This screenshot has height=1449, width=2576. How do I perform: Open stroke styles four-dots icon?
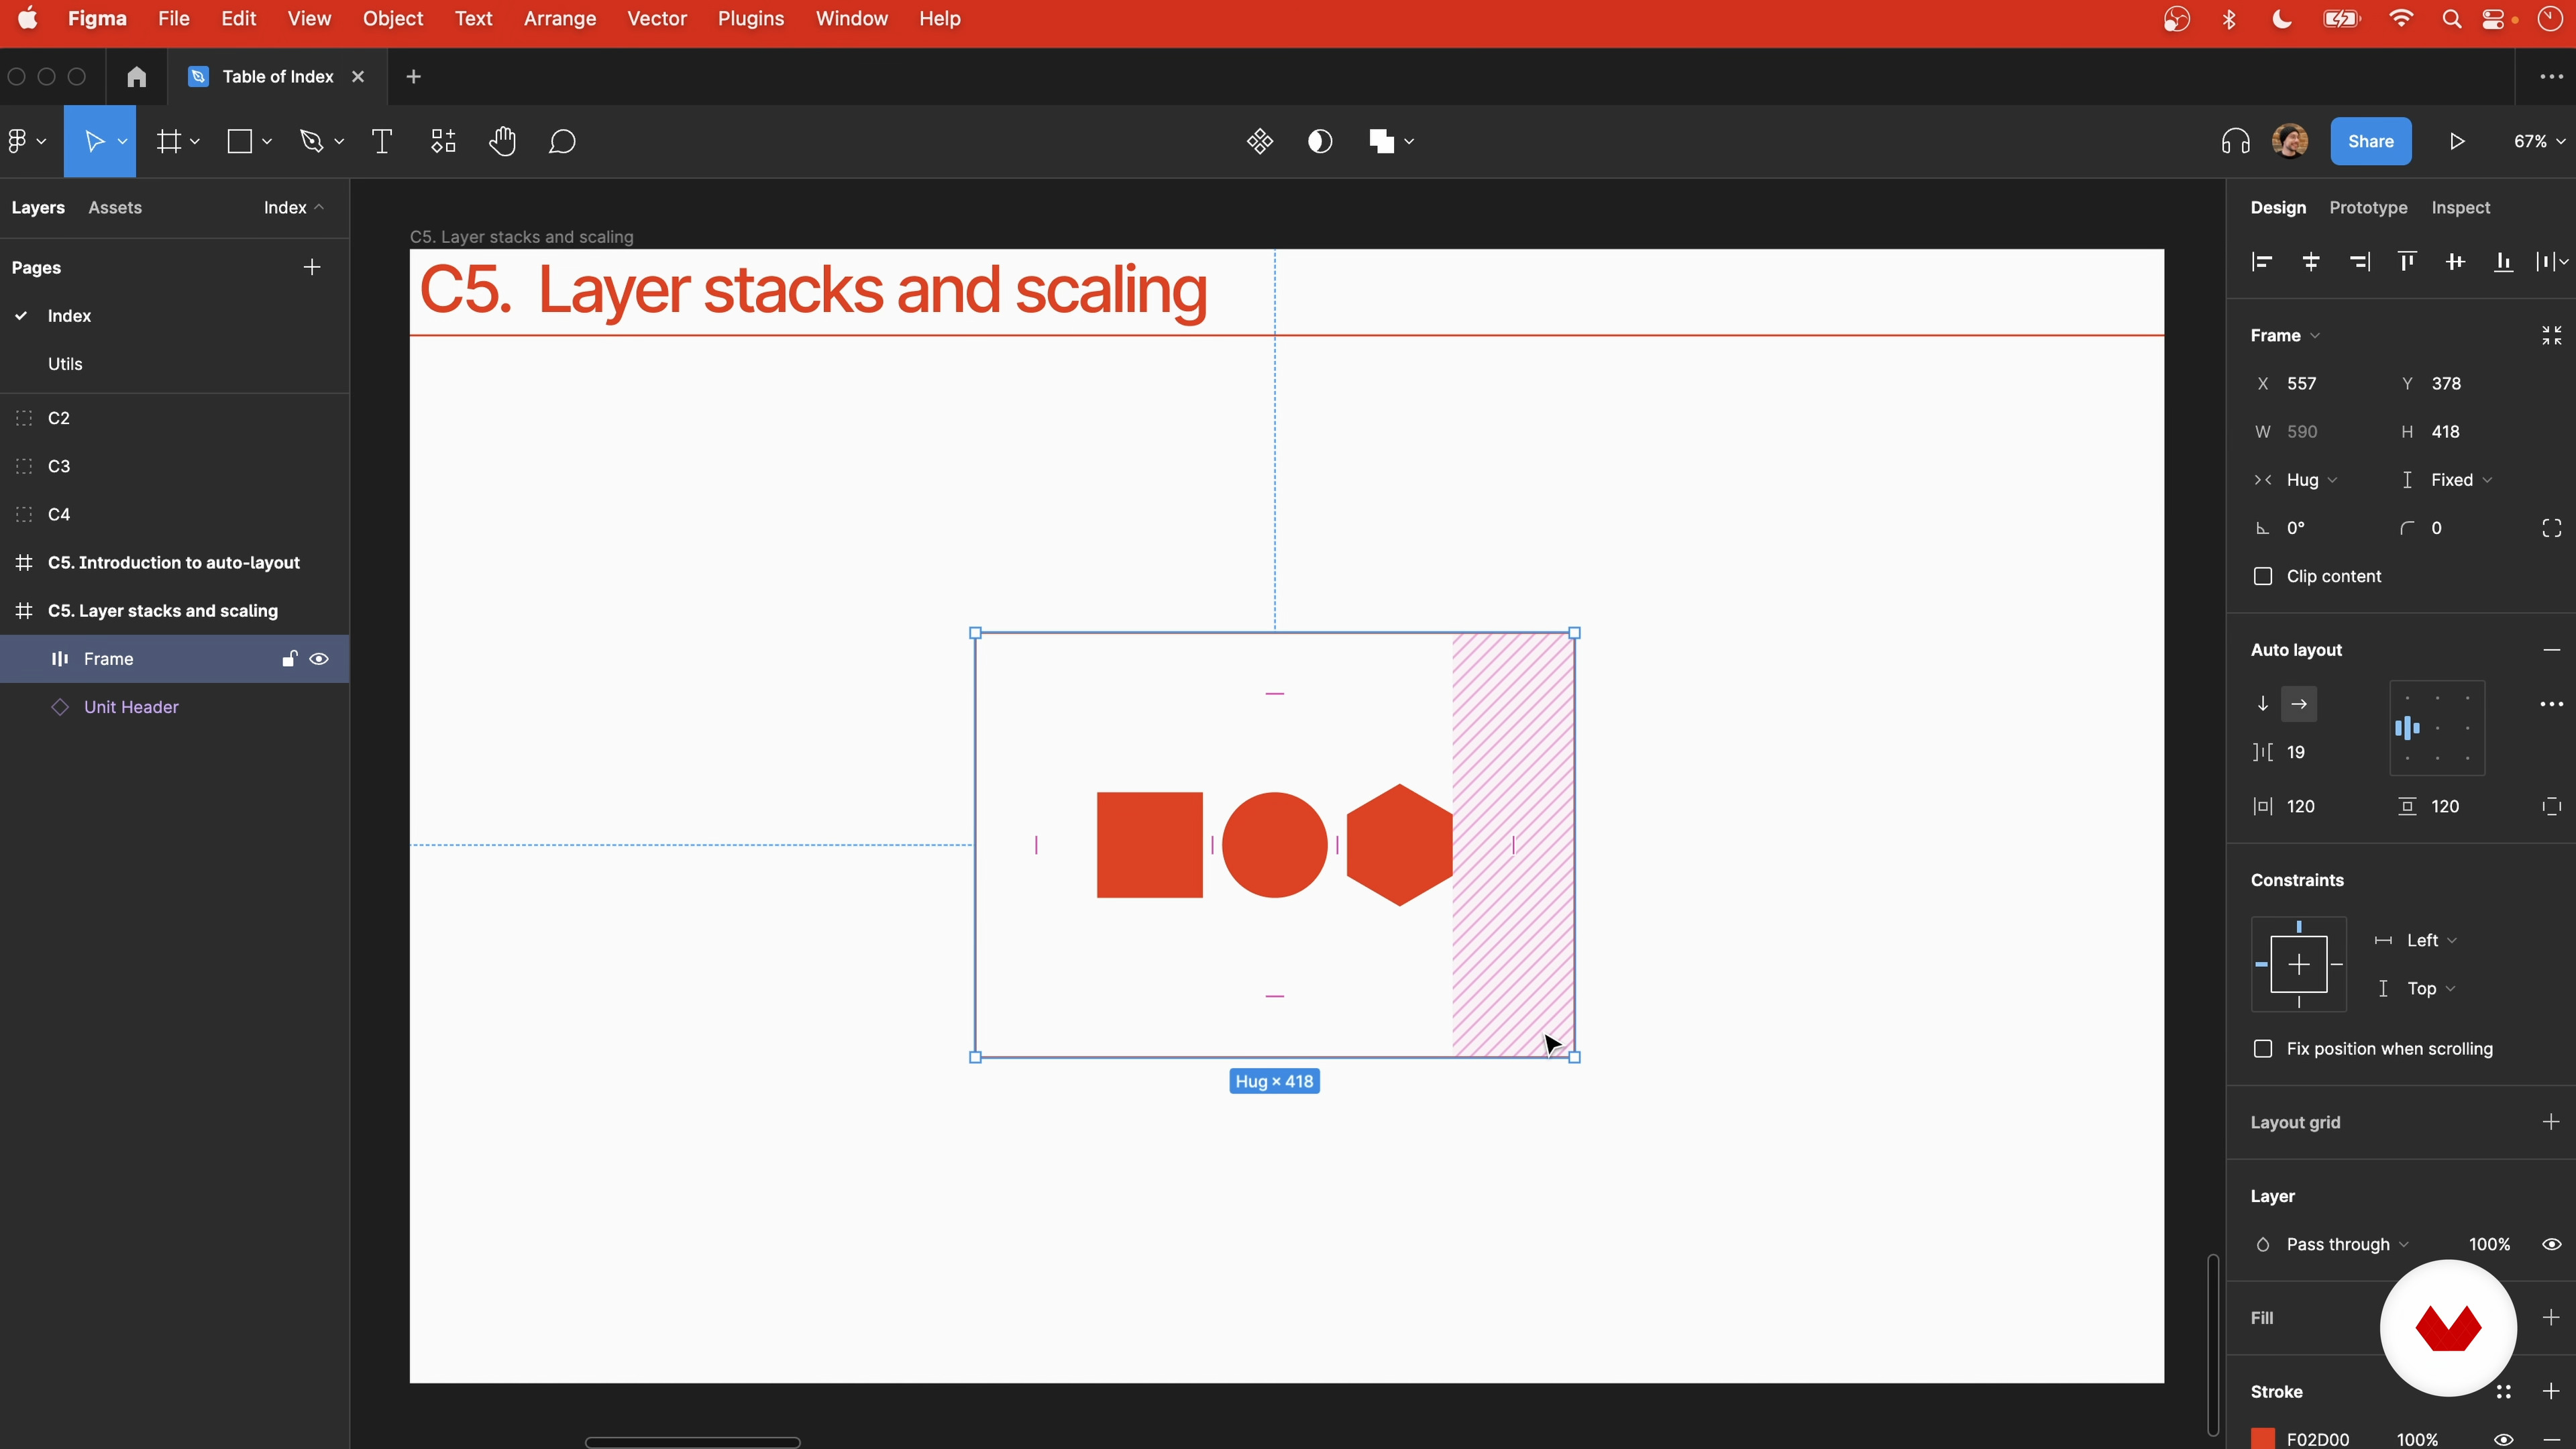click(2504, 1392)
